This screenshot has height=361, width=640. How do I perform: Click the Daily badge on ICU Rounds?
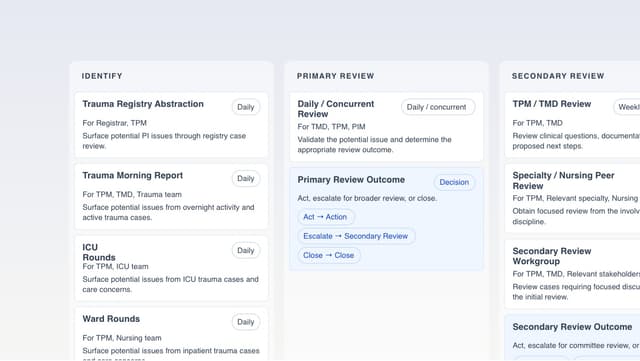tap(246, 250)
